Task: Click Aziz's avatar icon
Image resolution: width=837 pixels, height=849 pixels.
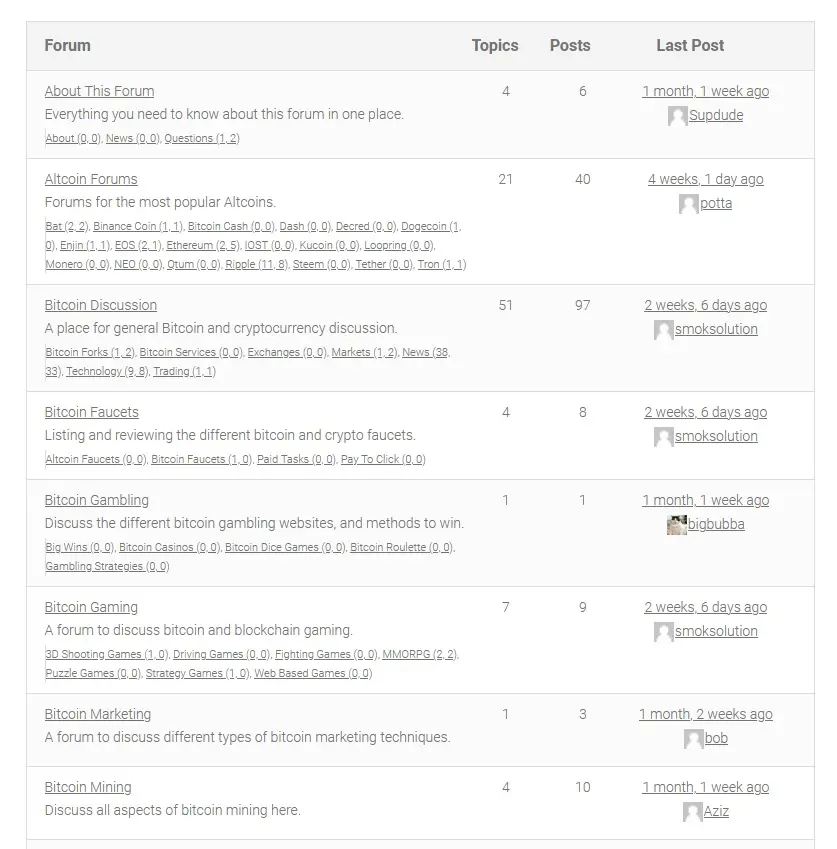Action: pyautogui.click(x=692, y=812)
